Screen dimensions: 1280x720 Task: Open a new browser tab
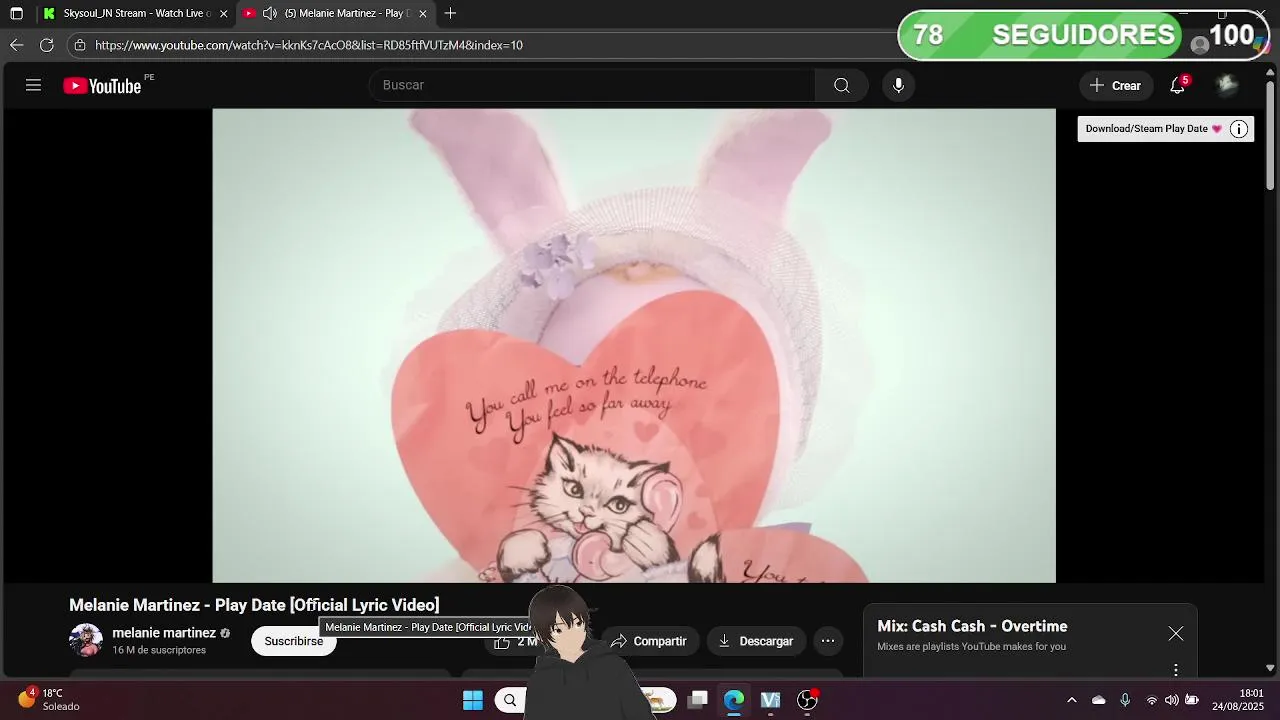click(451, 13)
